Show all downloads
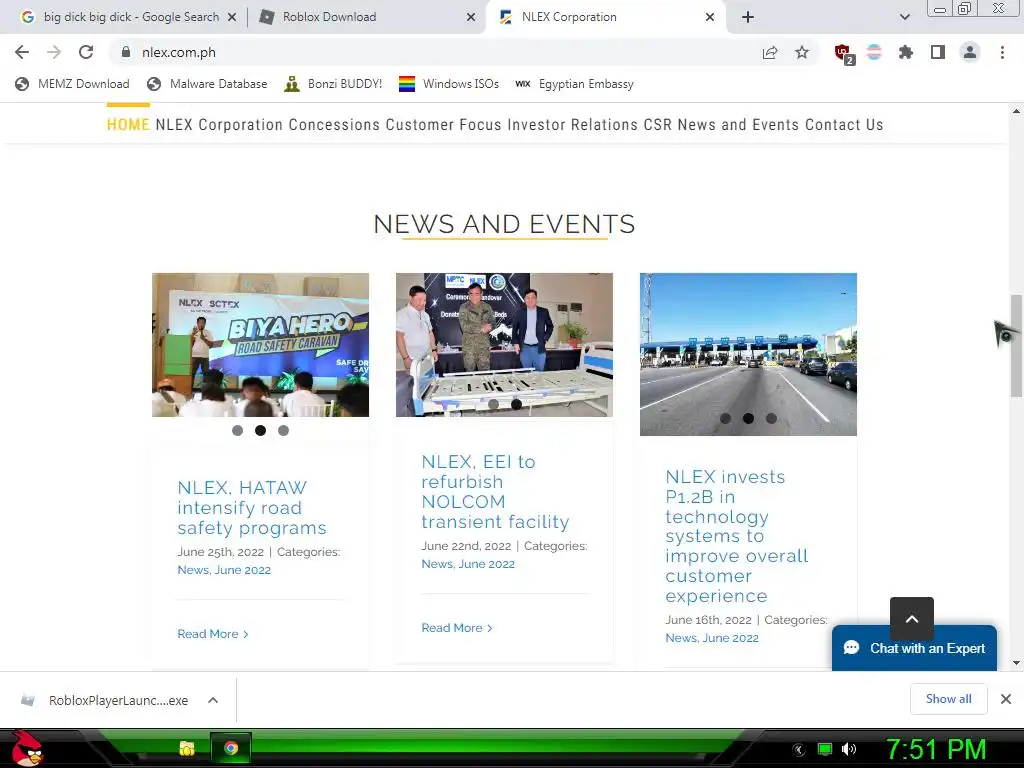 coord(948,699)
